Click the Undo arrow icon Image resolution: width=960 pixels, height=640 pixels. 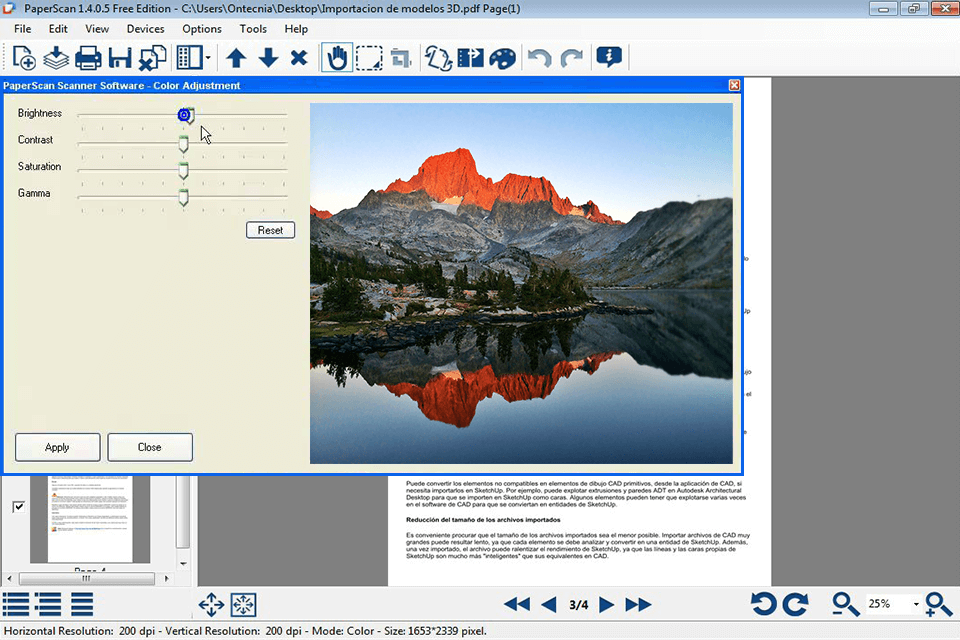(538, 57)
